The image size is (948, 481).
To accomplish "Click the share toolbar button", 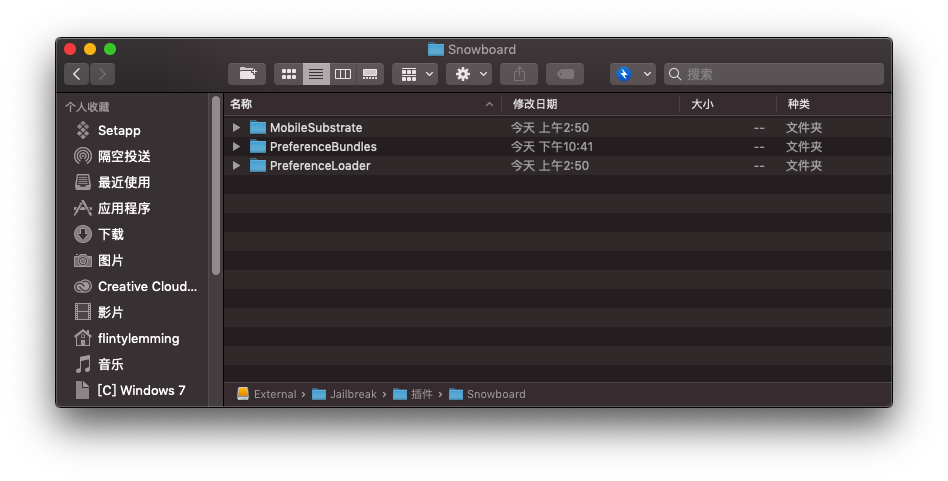I will point(519,74).
